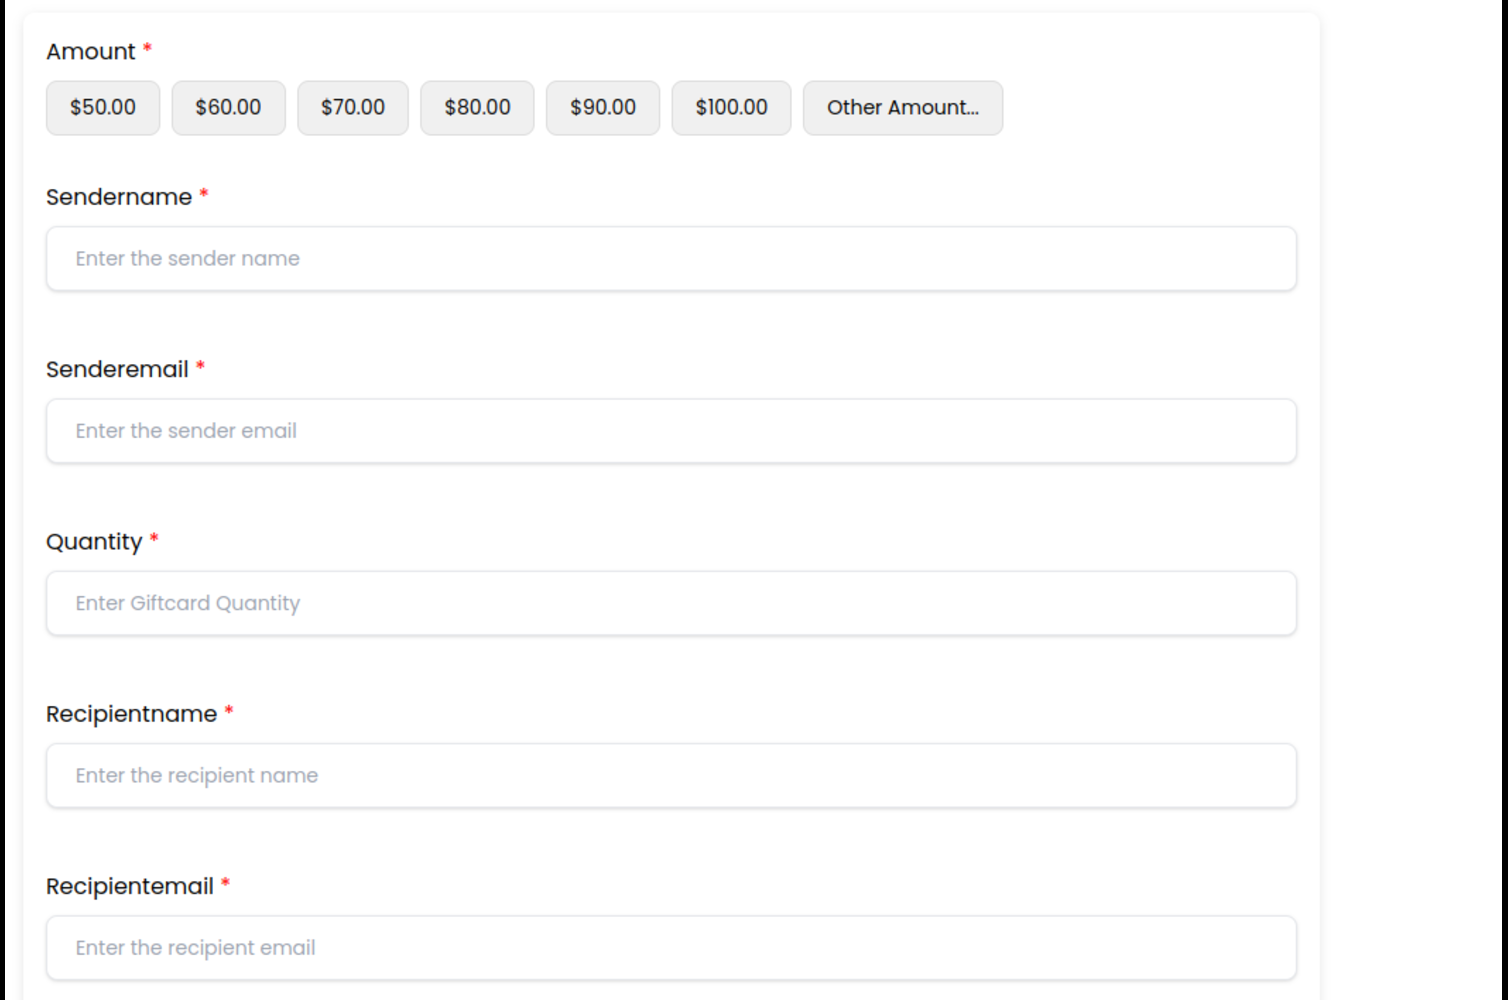Choose the $60.00 amount option
Image resolution: width=1508 pixels, height=1000 pixels.
[228, 108]
